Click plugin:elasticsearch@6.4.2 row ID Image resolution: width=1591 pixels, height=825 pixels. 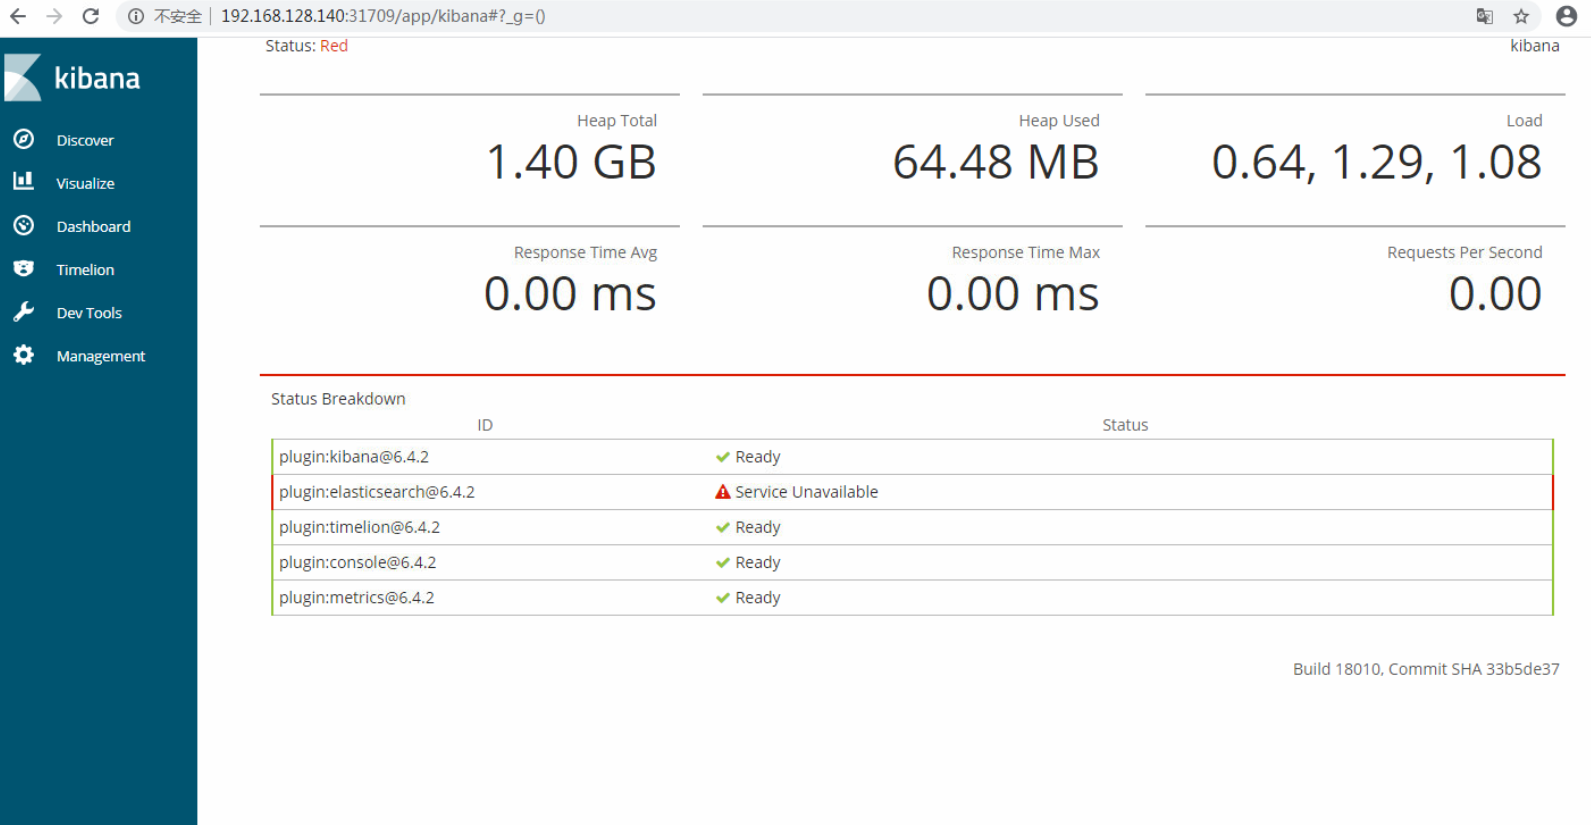pos(377,492)
